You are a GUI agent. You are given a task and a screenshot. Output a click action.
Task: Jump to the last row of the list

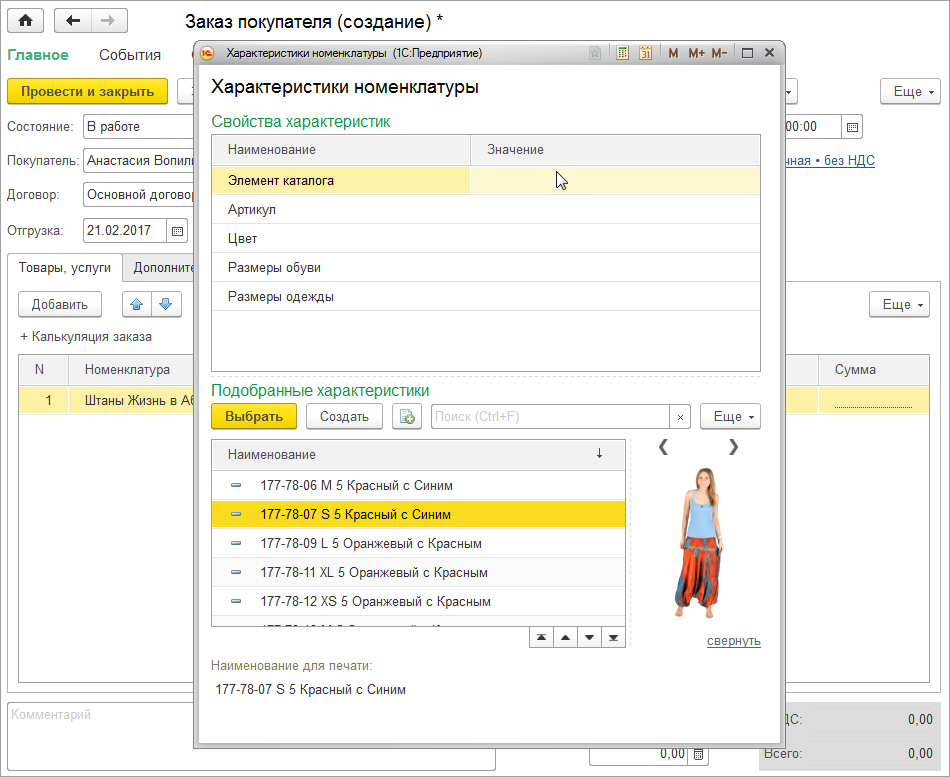pos(613,638)
